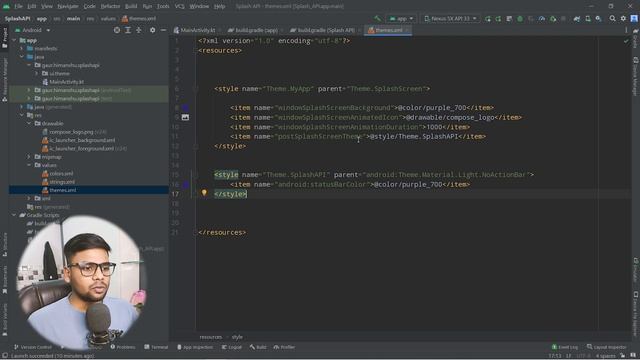Screen dimensions: 640x360
Task: Open the Event Log tool window
Action: 564,347
